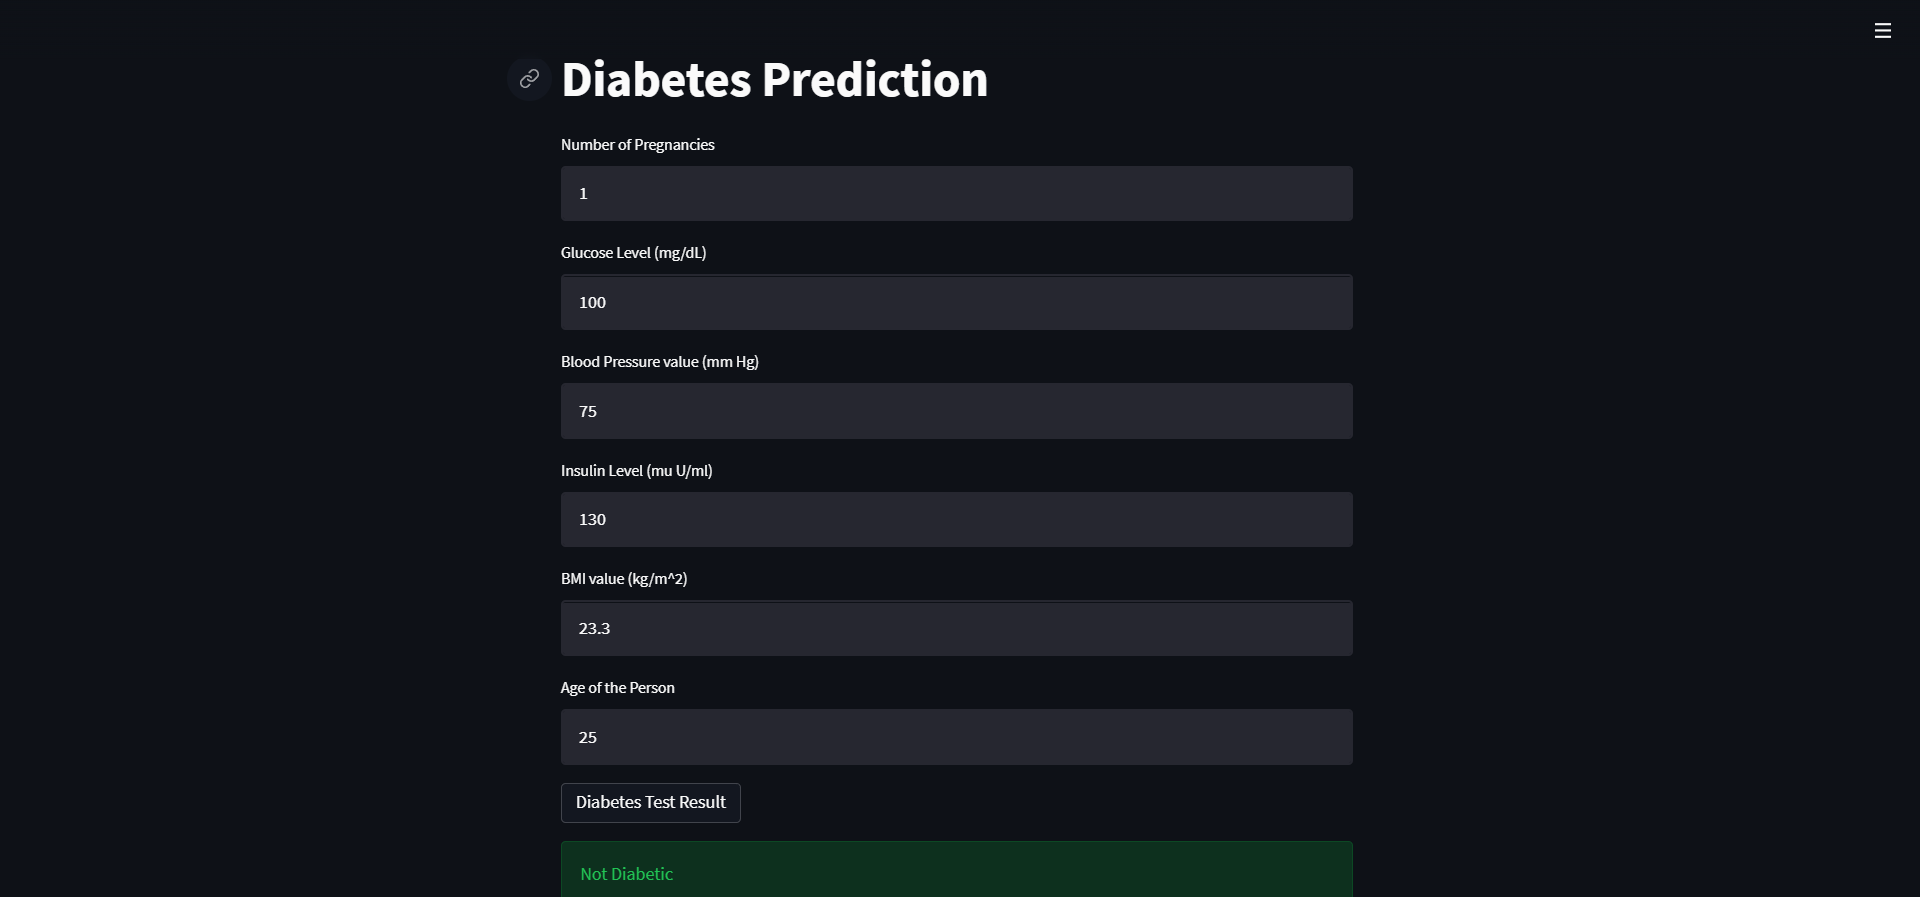Click the Not Diabetic result box
The width and height of the screenshot is (1920, 897).
pos(956,873)
